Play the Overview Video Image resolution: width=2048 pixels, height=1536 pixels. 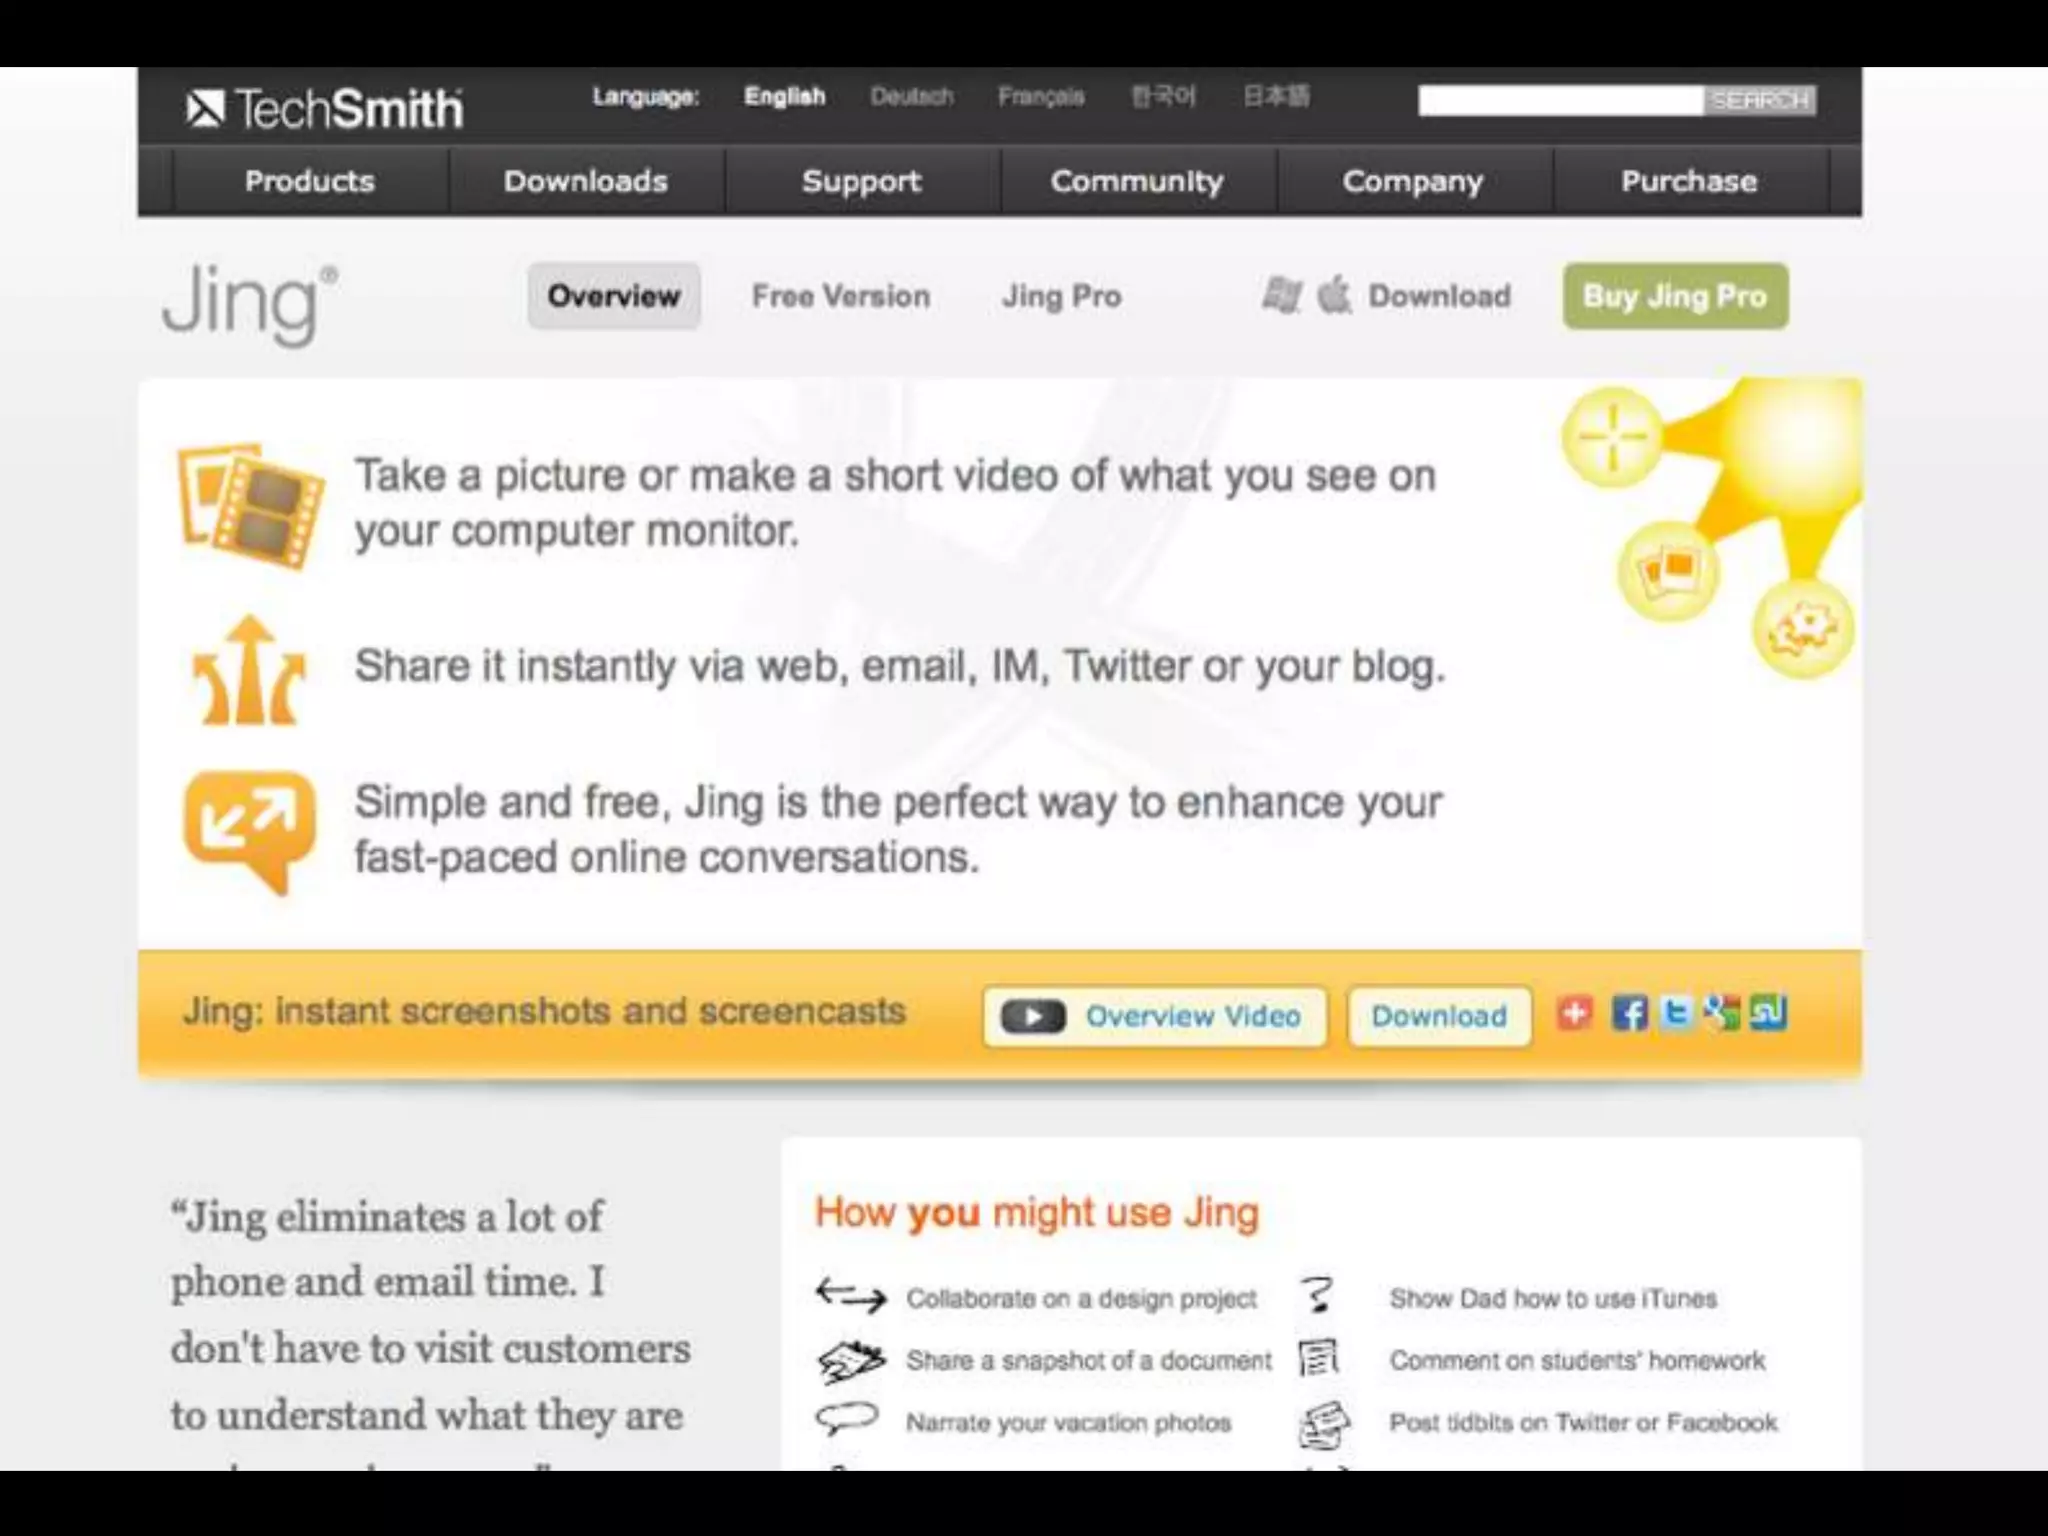coord(1155,1016)
